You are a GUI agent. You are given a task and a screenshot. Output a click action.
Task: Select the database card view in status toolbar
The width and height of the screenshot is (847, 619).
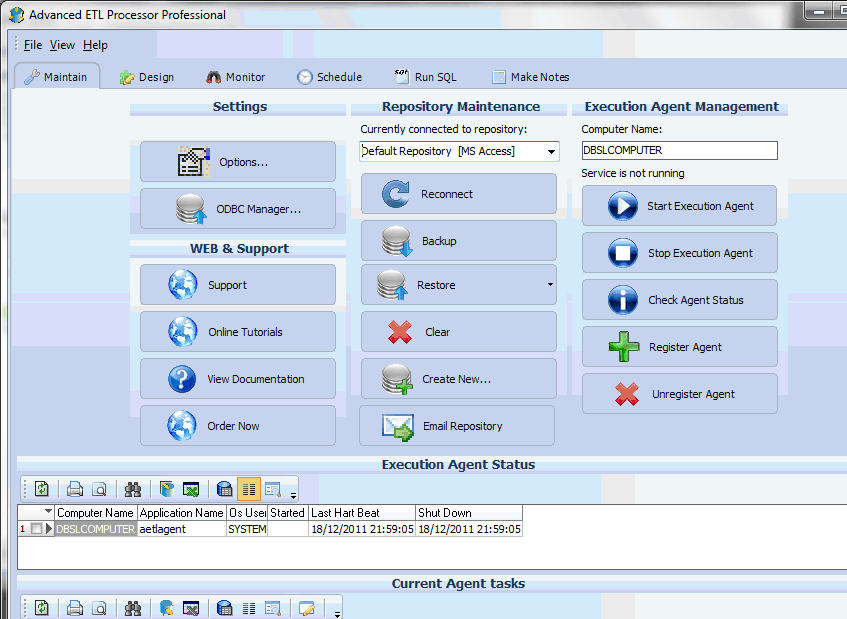click(x=224, y=488)
